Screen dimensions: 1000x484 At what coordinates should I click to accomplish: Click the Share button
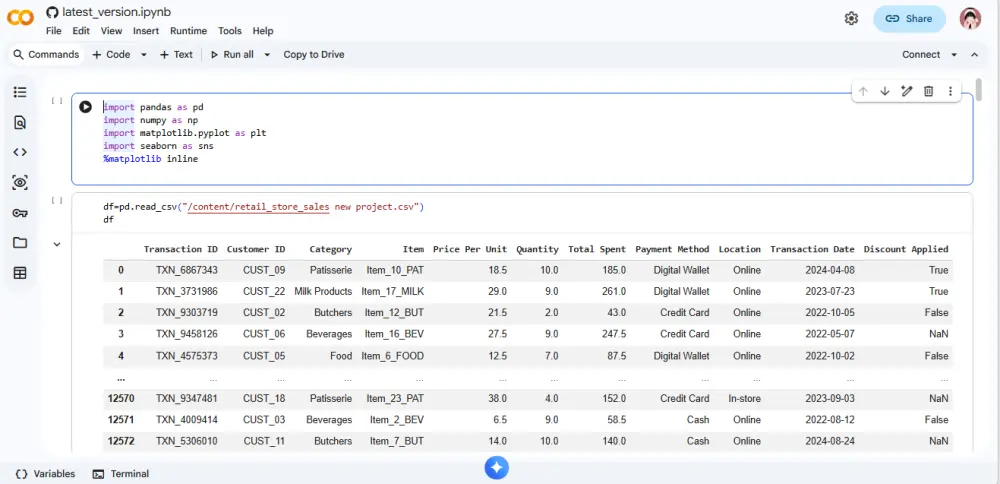click(x=909, y=18)
